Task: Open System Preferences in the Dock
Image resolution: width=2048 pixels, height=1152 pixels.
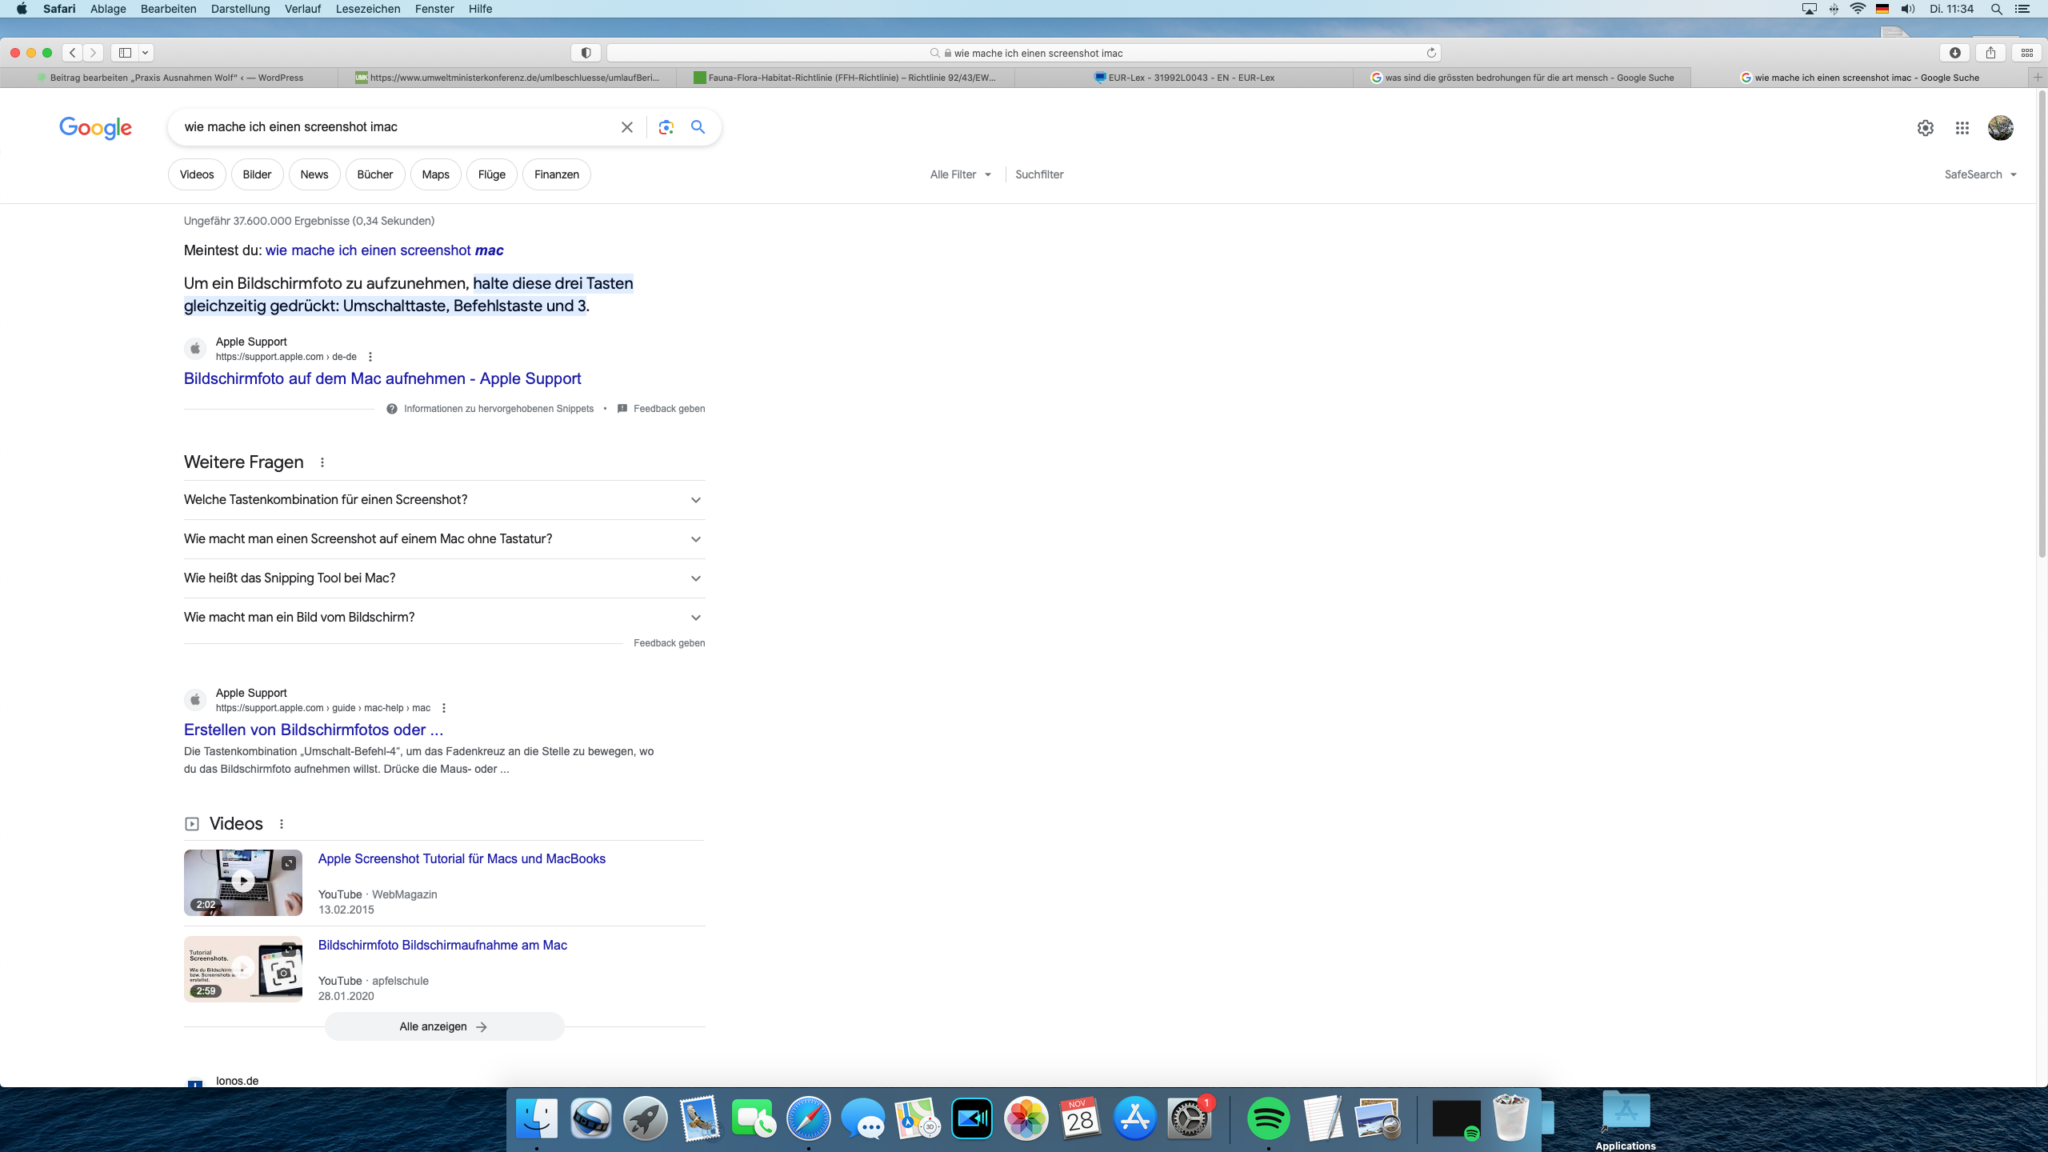Action: point(1189,1118)
